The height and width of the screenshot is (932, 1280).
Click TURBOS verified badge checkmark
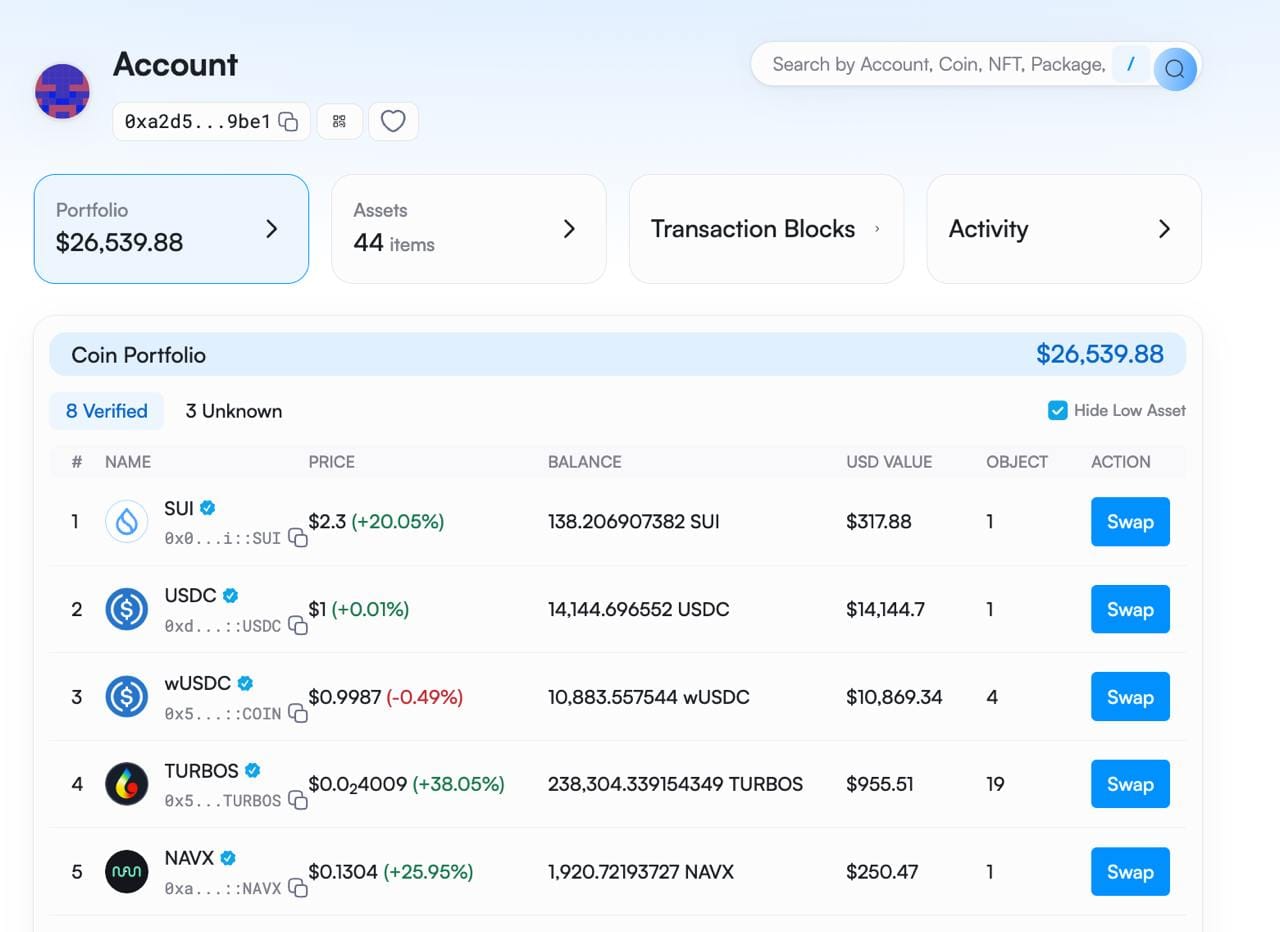click(253, 771)
